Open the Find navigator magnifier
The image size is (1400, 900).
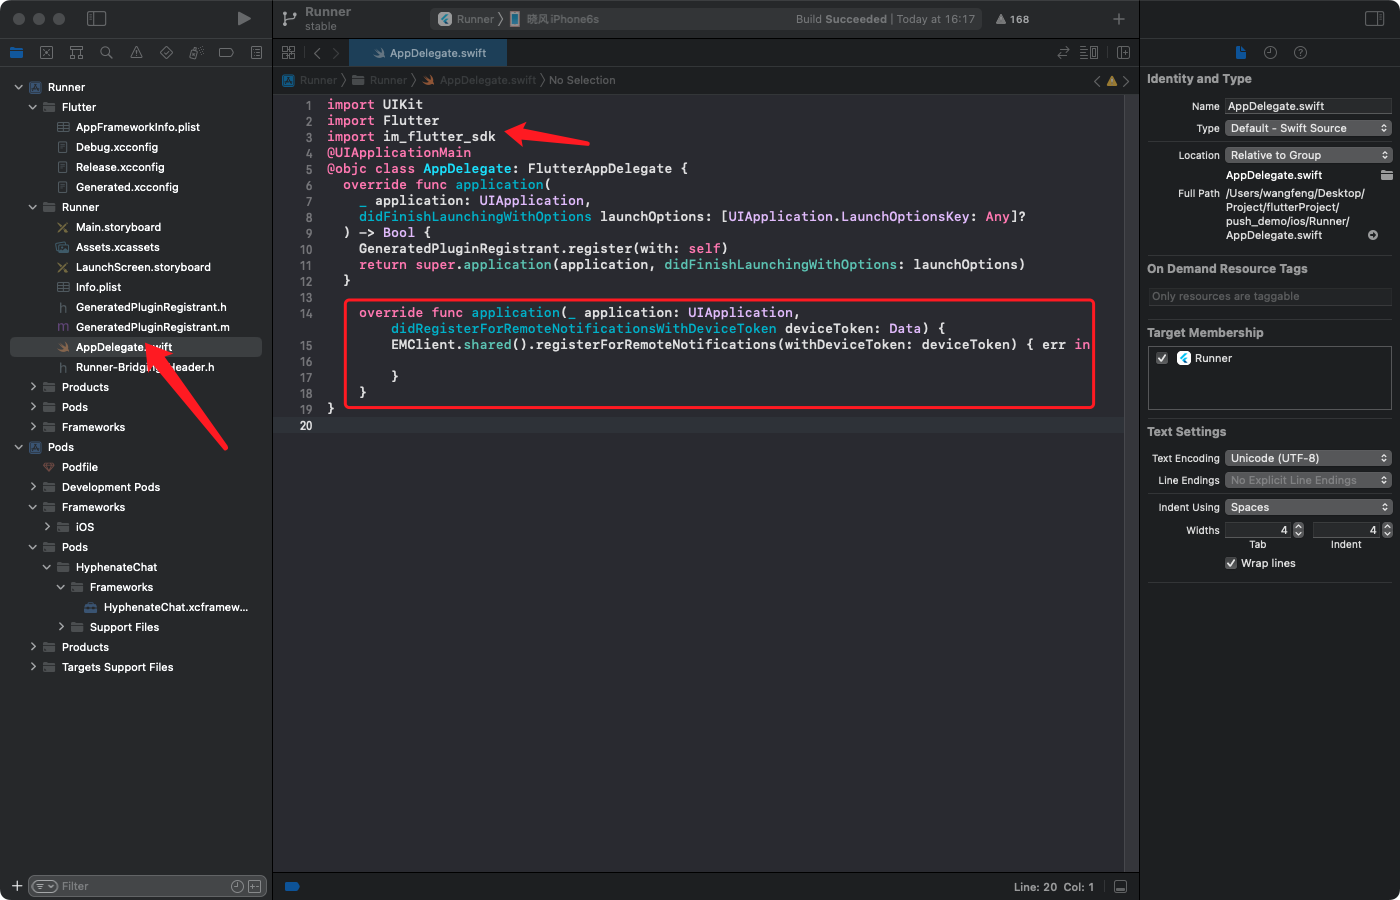point(106,53)
